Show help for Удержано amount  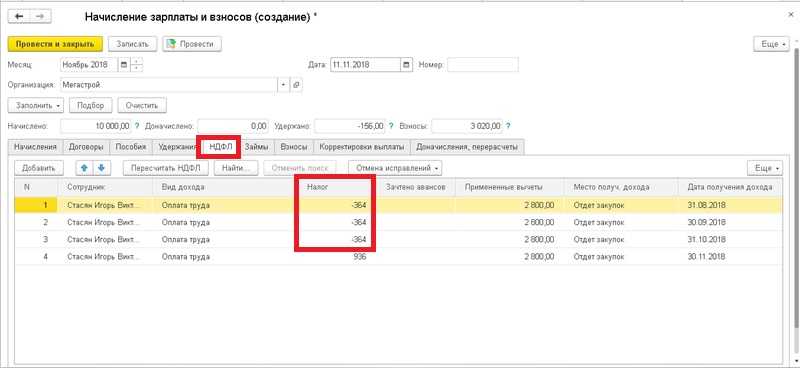click(391, 126)
